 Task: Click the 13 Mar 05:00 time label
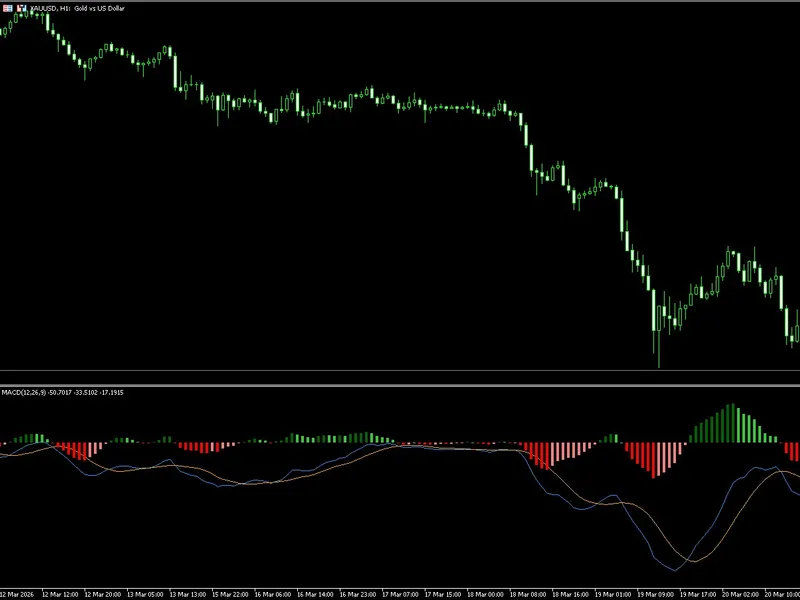pos(145,595)
